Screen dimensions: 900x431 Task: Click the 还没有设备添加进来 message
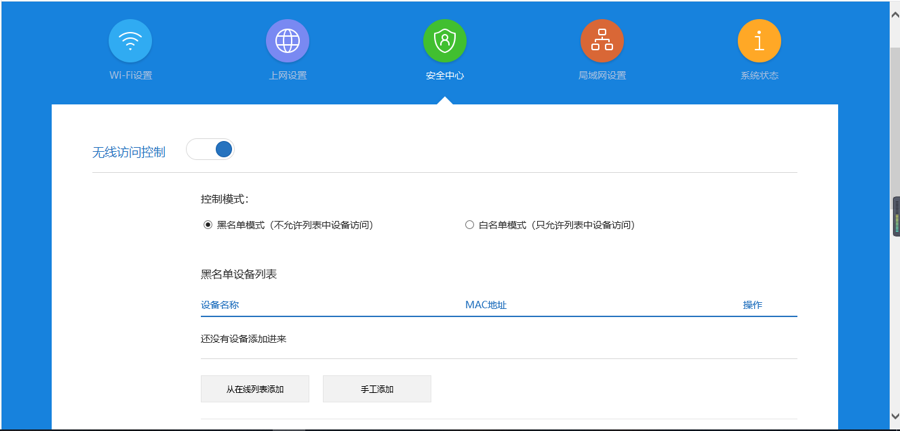coord(243,339)
